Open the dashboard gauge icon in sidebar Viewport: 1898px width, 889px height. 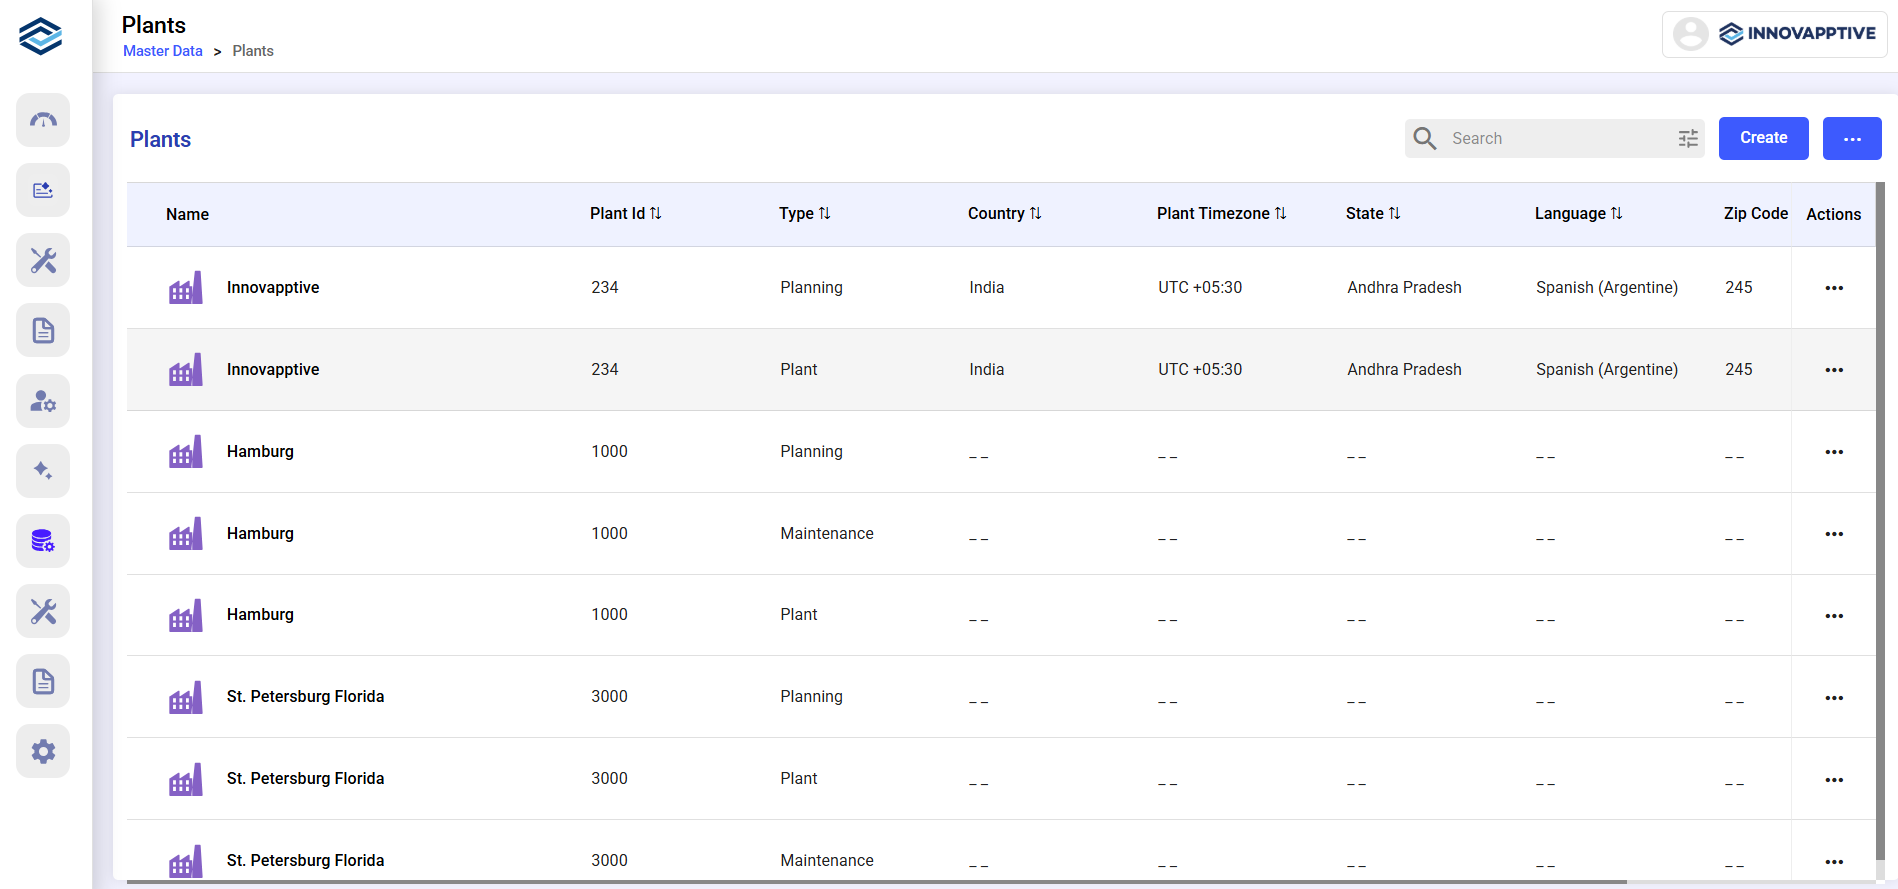(43, 121)
